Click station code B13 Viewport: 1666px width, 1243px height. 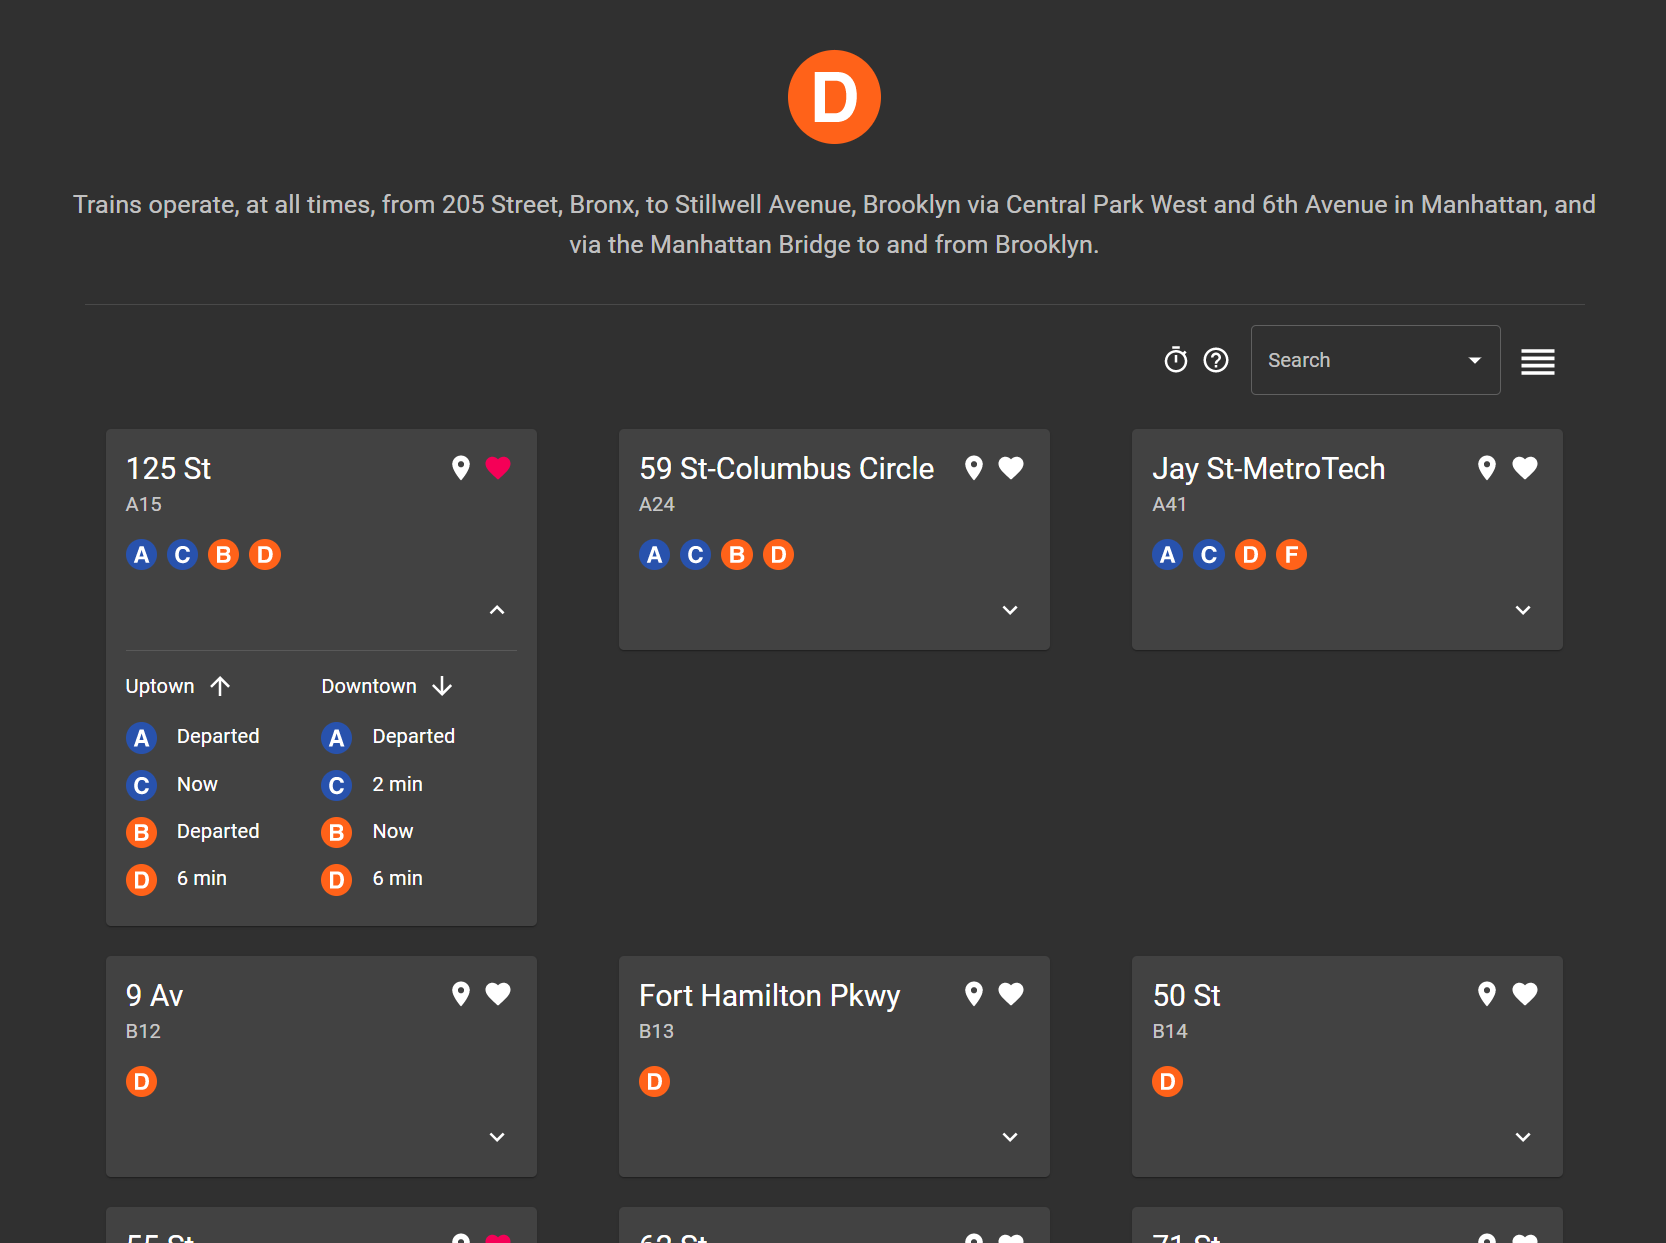click(657, 1032)
